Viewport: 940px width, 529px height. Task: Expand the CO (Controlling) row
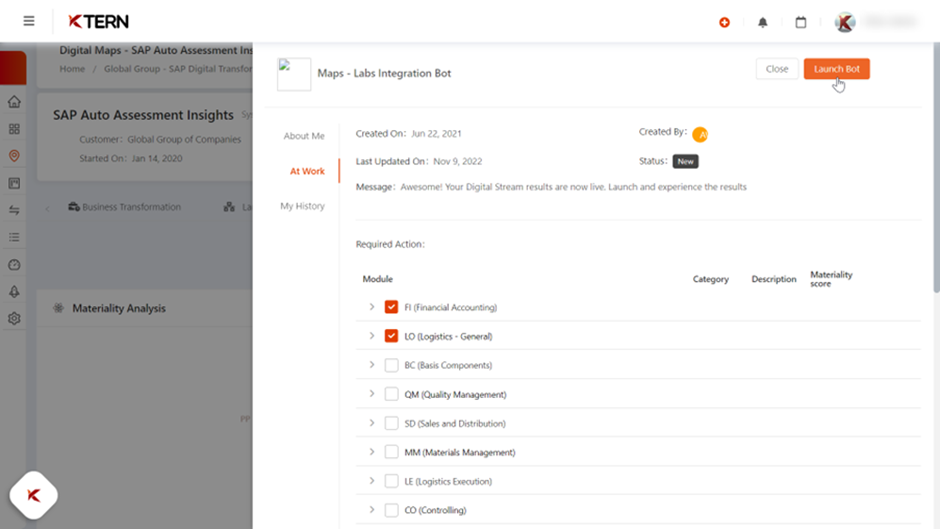click(372, 510)
